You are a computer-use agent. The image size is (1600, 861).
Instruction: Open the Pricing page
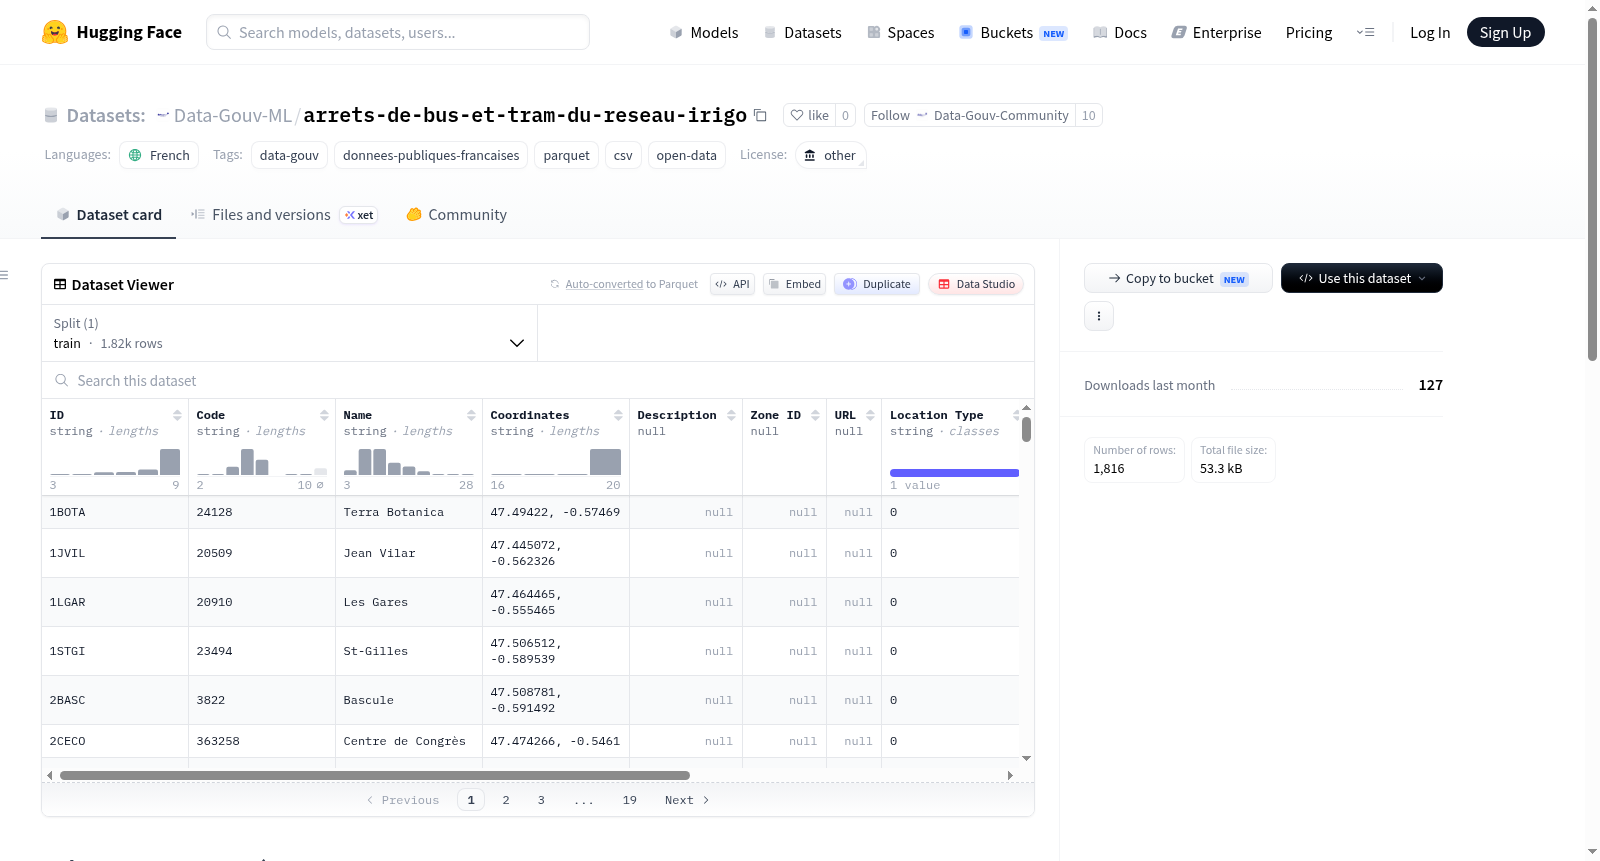[x=1309, y=32]
